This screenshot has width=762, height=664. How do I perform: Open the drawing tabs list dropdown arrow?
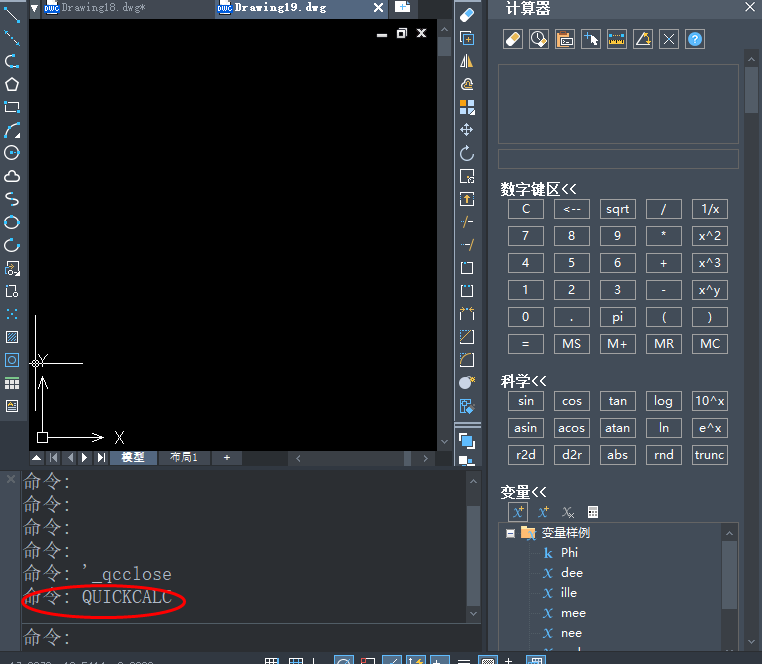pyautogui.click(x=35, y=8)
